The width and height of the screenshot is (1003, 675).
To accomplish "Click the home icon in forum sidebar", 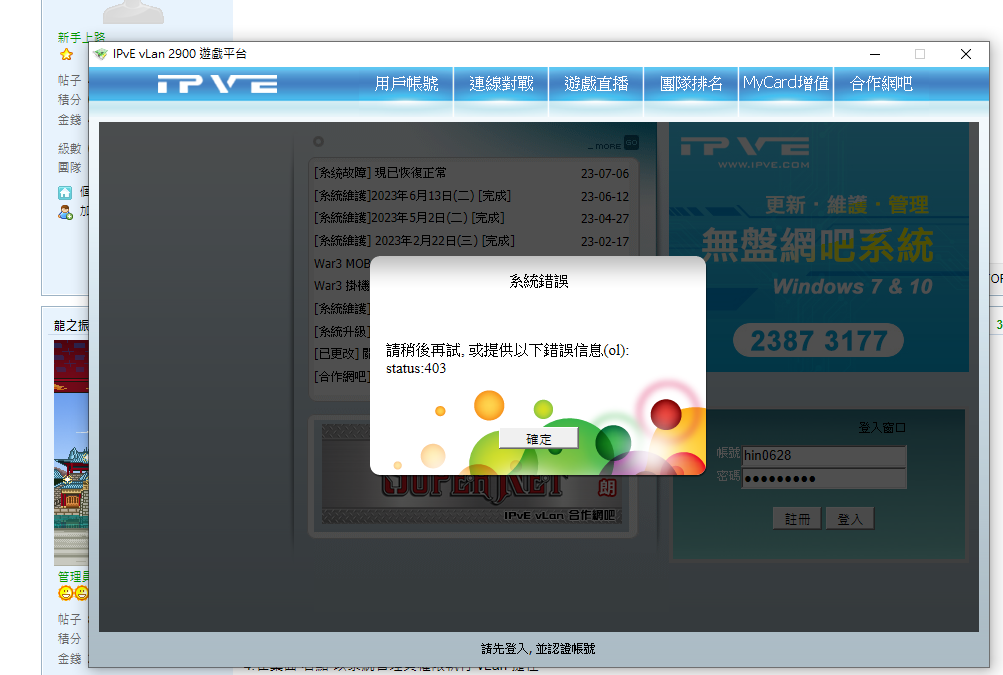I will pos(65,193).
